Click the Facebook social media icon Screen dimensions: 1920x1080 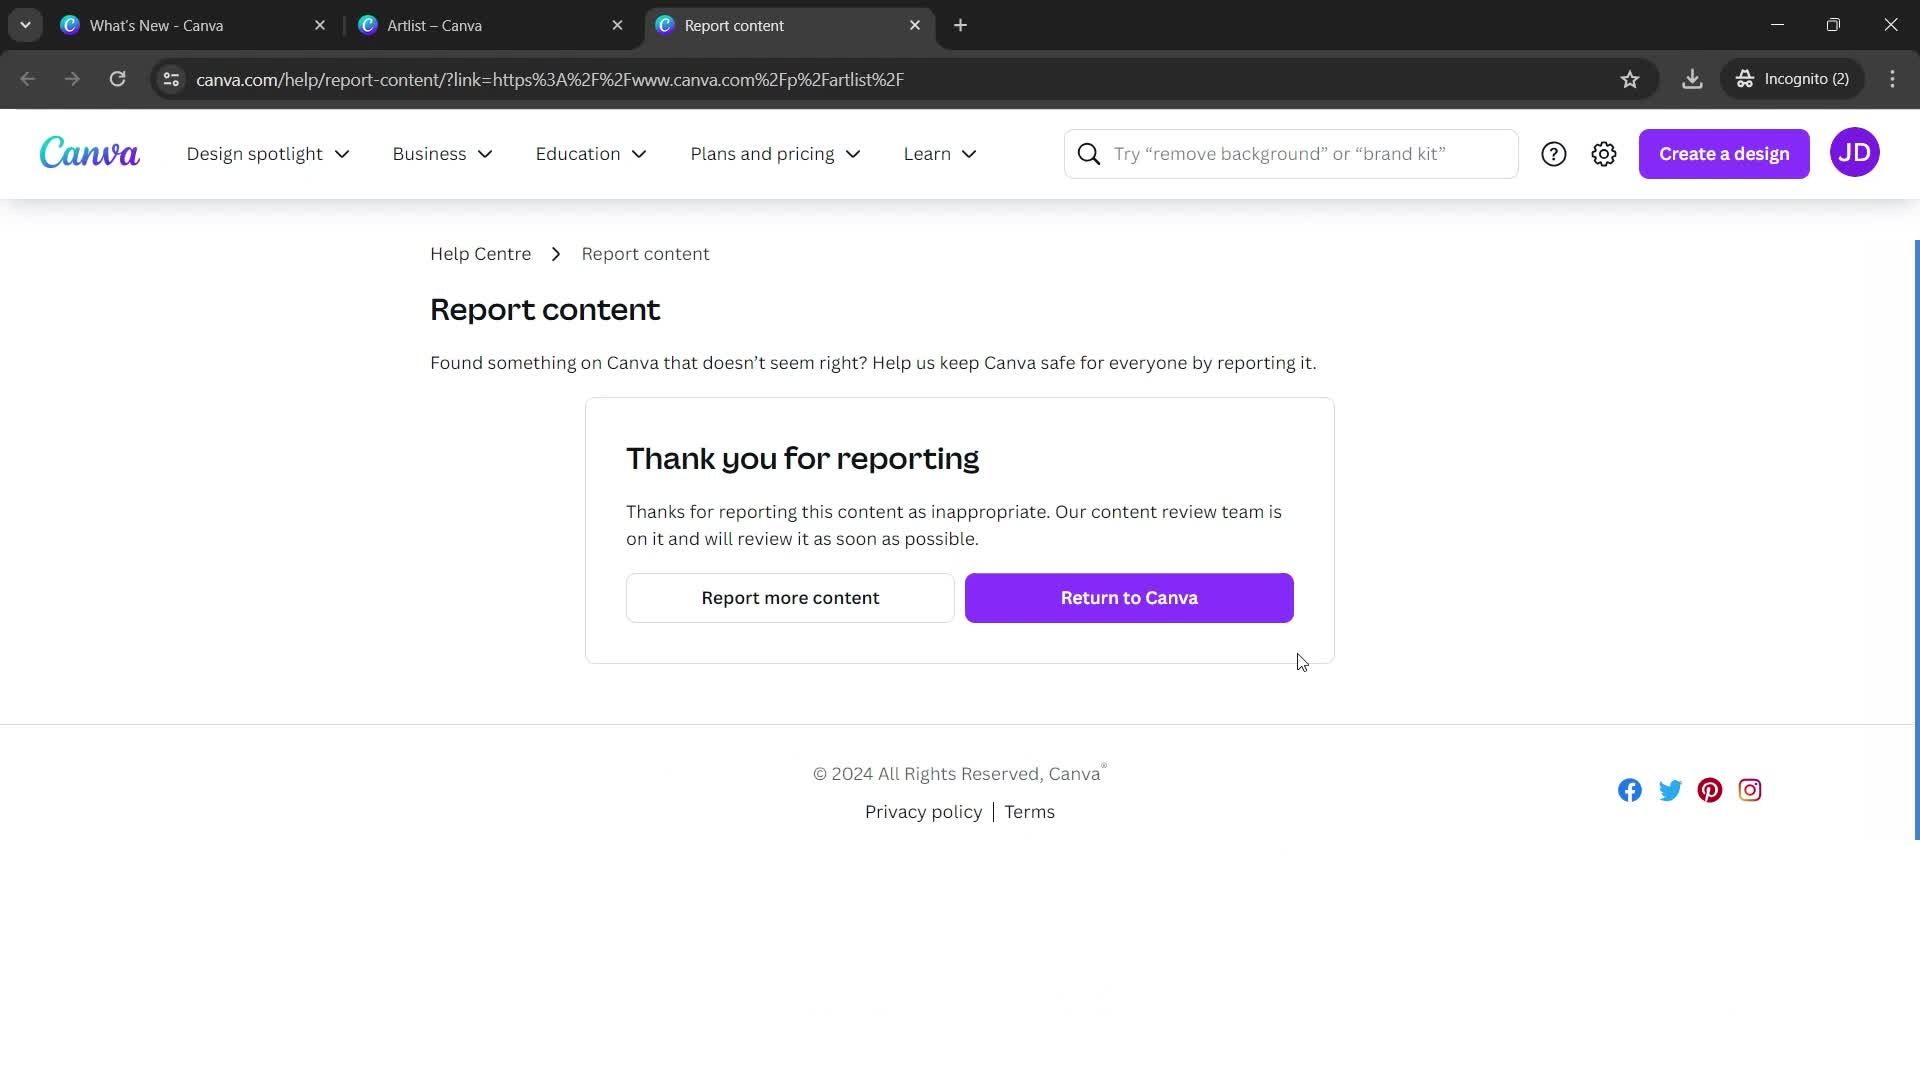tap(1630, 790)
